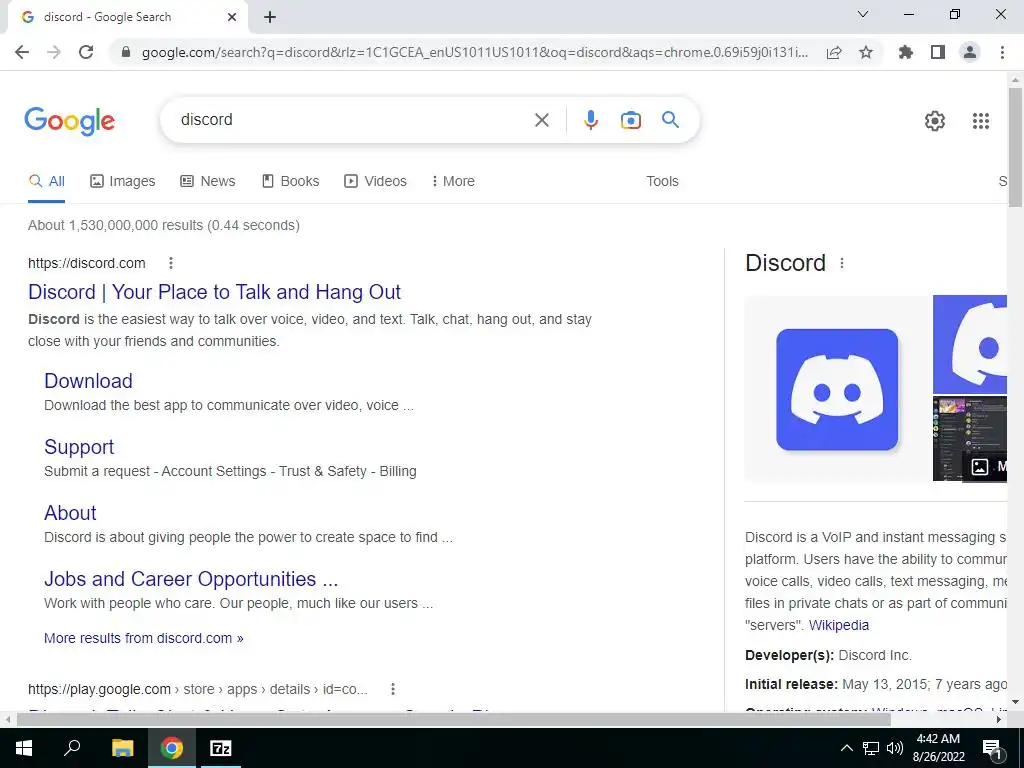Open the notification center icon
The image size is (1024, 768).
coord(992,750)
